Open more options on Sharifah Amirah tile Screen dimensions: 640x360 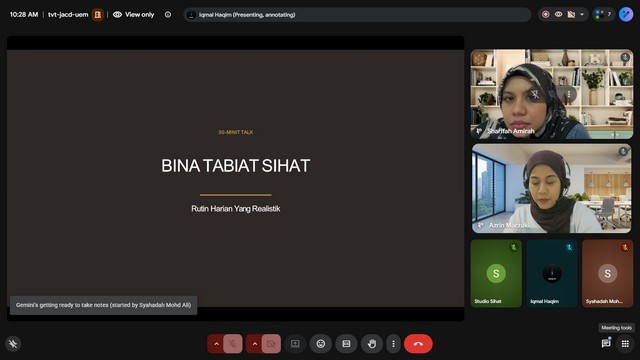[569, 94]
